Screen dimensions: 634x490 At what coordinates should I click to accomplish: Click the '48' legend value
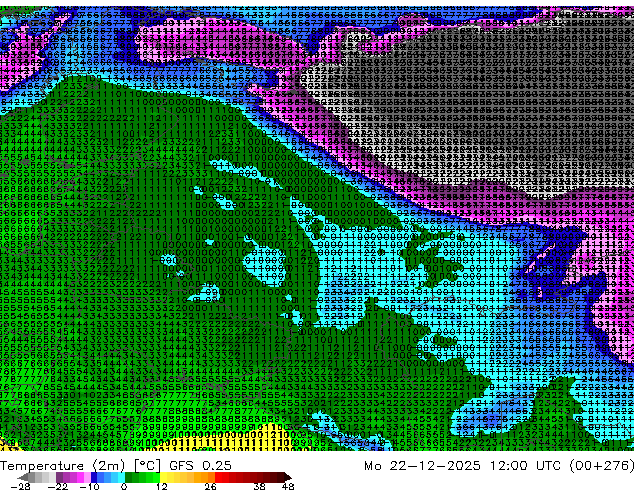(x=288, y=486)
